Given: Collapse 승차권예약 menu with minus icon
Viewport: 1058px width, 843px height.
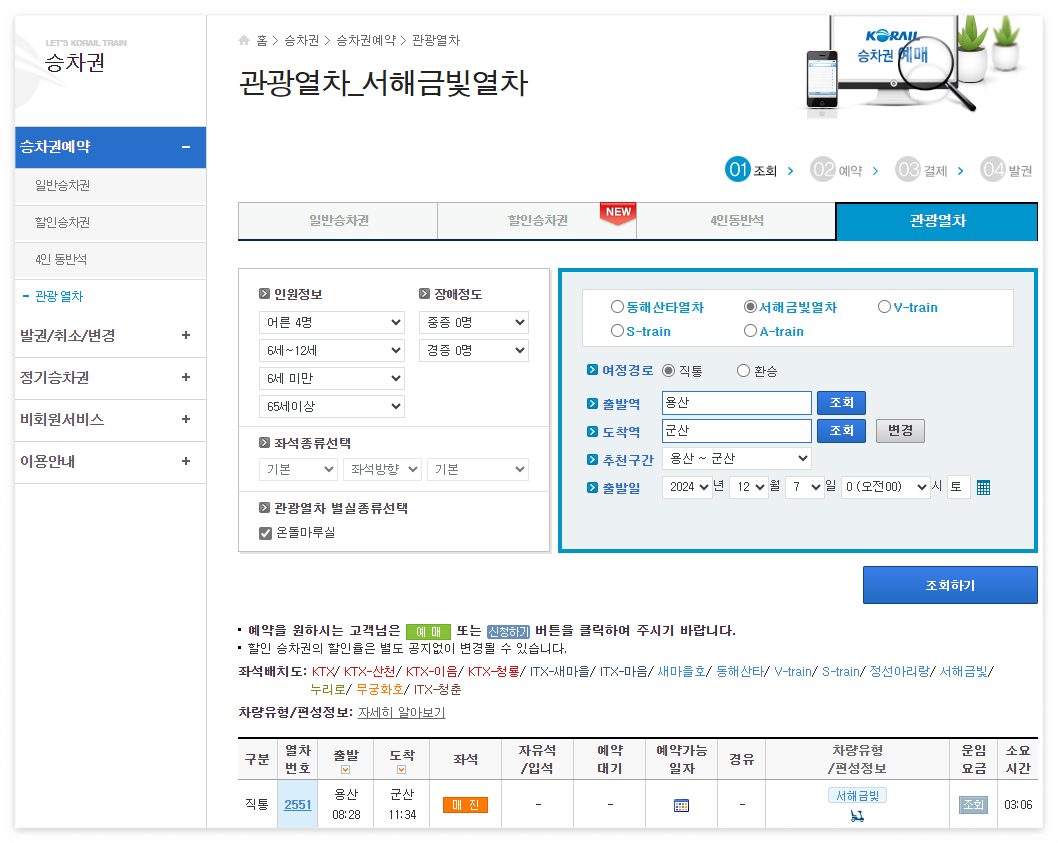Looking at the screenshot, I should click(186, 146).
